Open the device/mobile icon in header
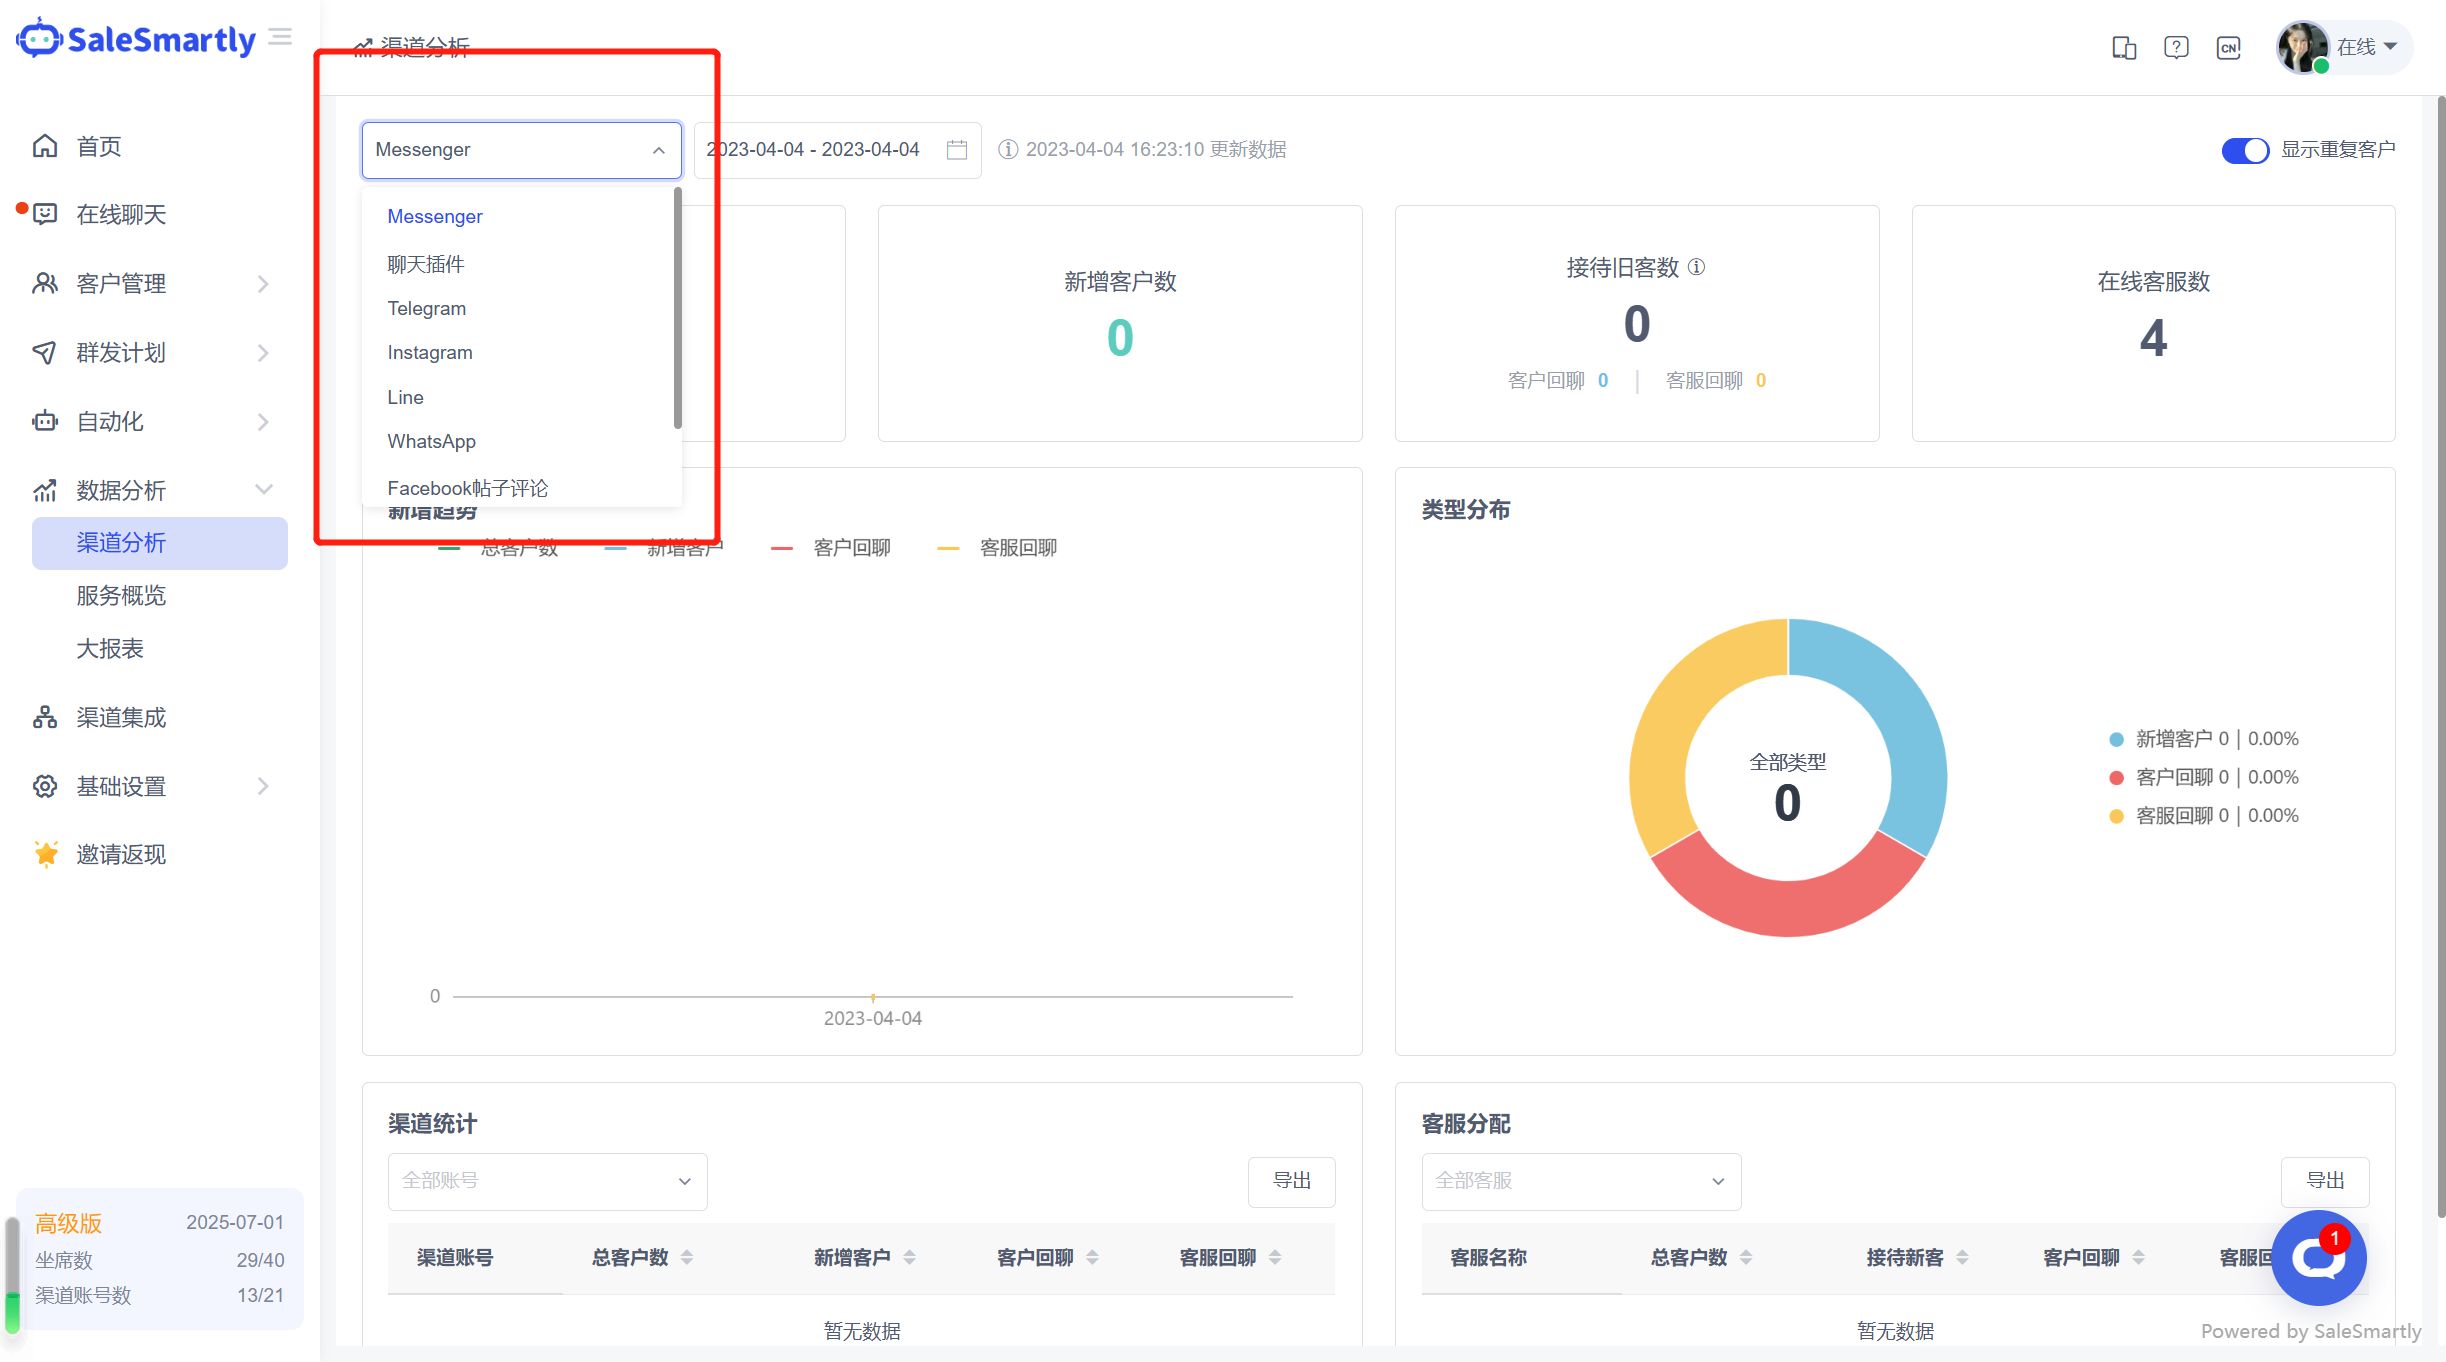 click(x=2124, y=47)
